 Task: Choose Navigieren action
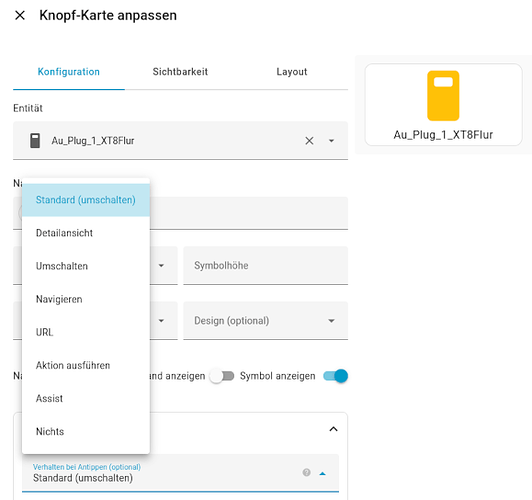(86, 299)
